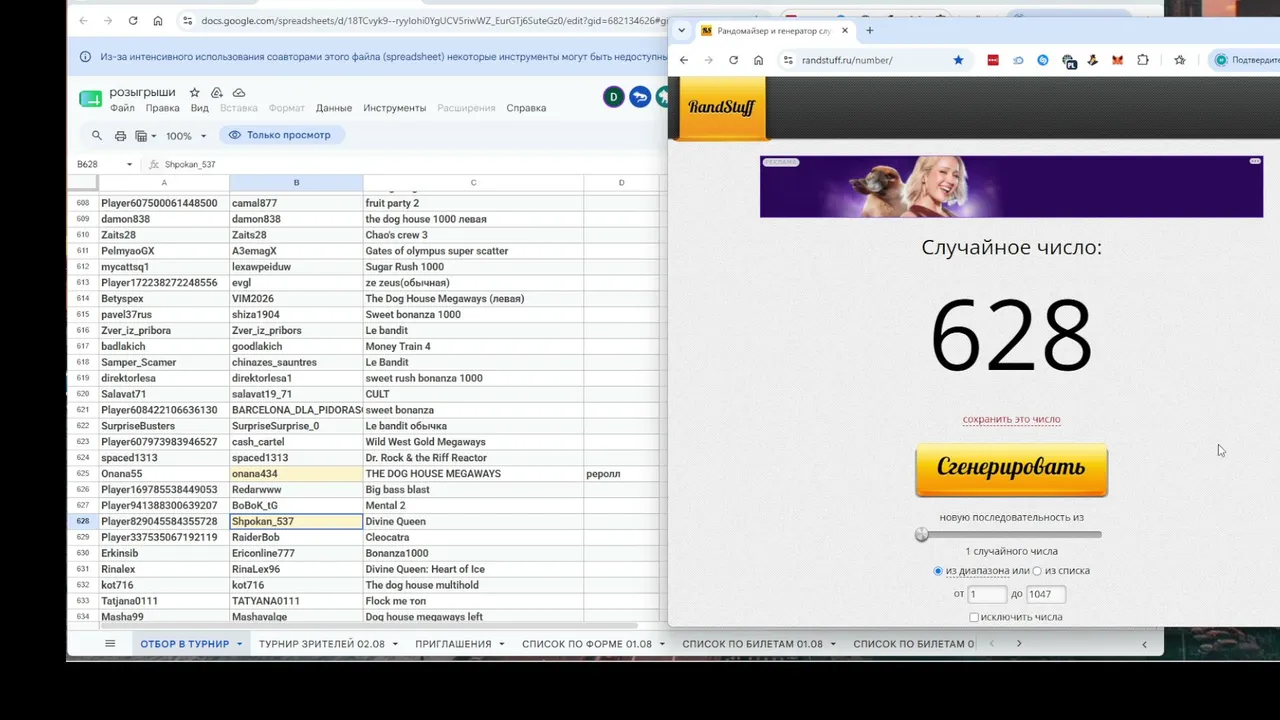The width and height of the screenshot is (1280, 720).
Task: Click bookmark star in randstuff.ru address bar
Action: pyautogui.click(x=958, y=60)
